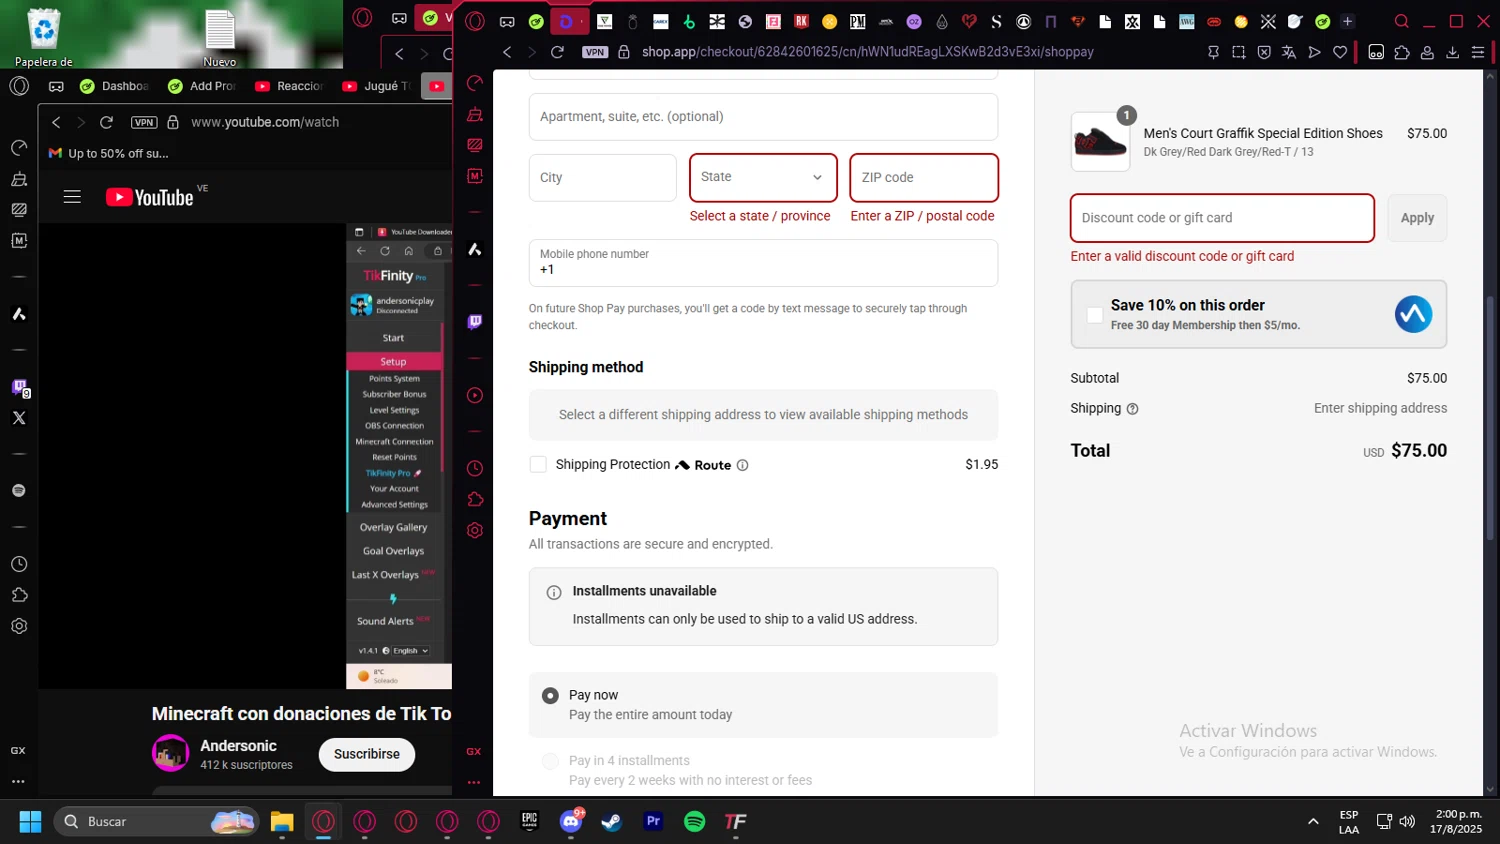Open red sidebar settings gear

(x=475, y=530)
